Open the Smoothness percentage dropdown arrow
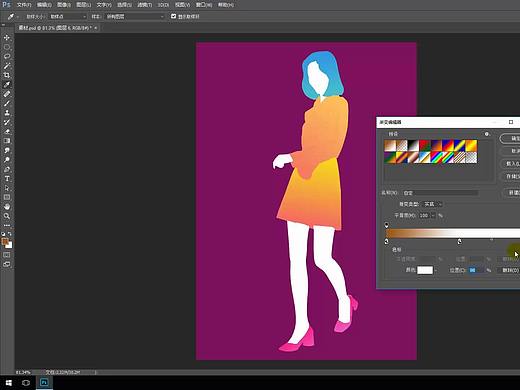Screen dimensions: 520x390 pyautogui.click(x=433, y=215)
